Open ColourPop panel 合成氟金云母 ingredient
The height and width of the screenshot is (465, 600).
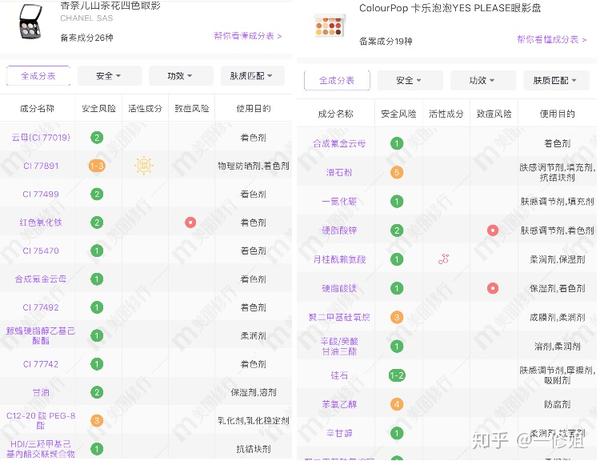(339, 143)
